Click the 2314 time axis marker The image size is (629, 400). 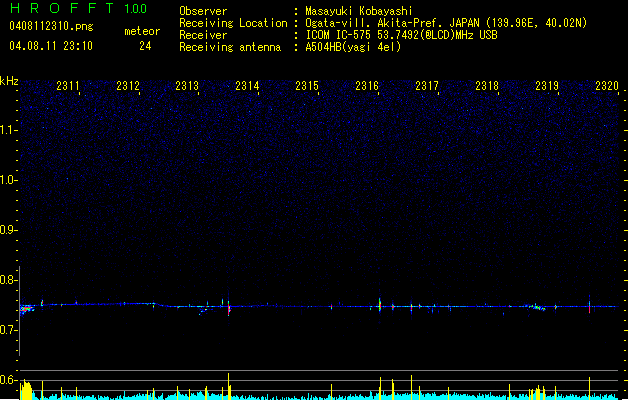pos(247,85)
